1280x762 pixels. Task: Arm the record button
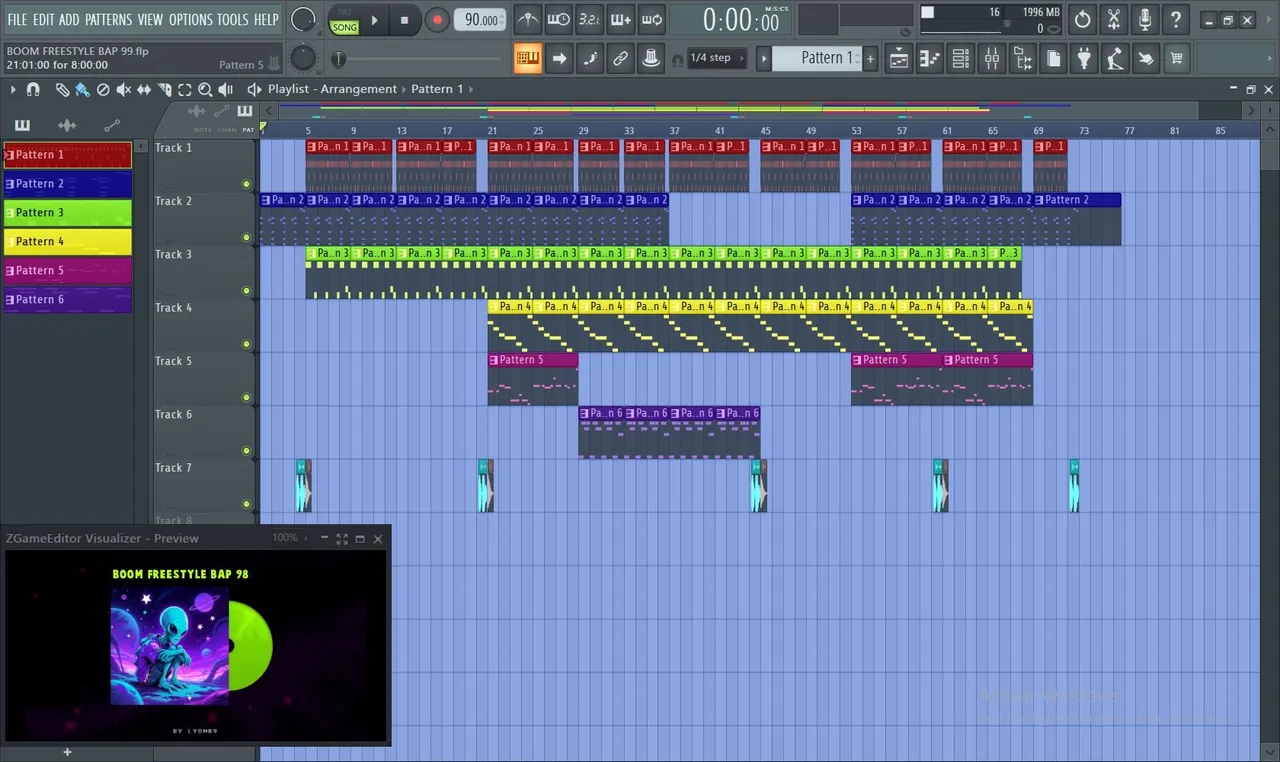click(x=437, y=19)
